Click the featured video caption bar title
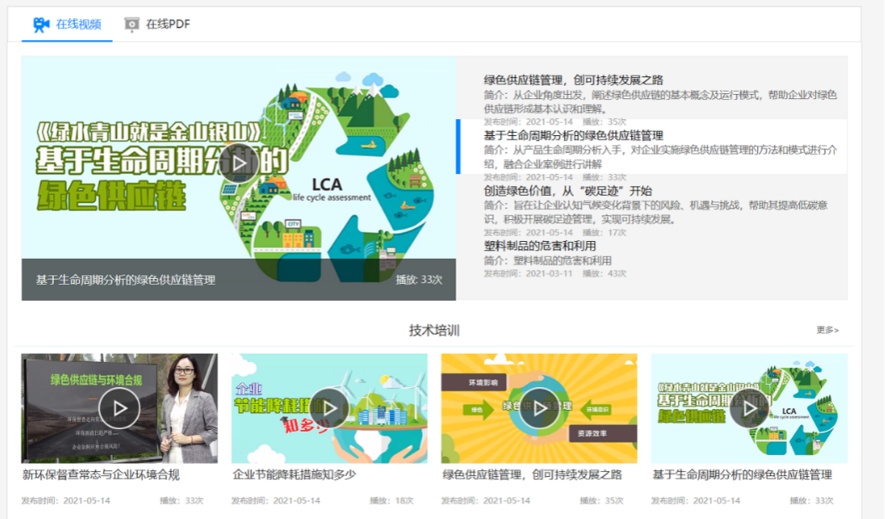This screenshot has width=885, height=519. [126, 280]
